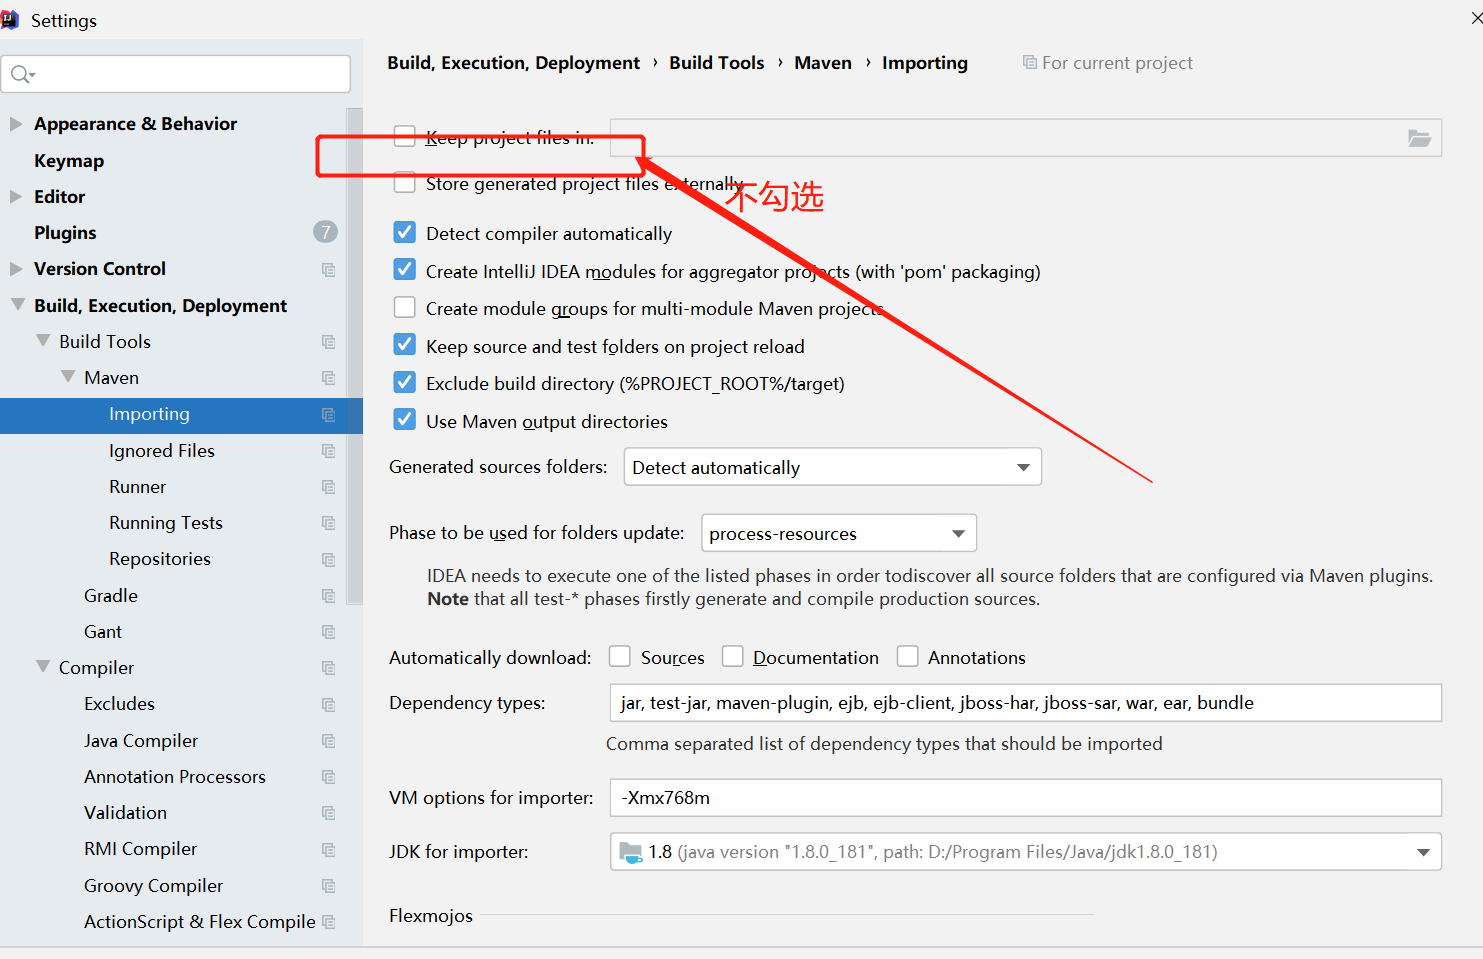1483x959 pixels.
Task: Click VM options for importer field
Action: tap(1026, 798)
